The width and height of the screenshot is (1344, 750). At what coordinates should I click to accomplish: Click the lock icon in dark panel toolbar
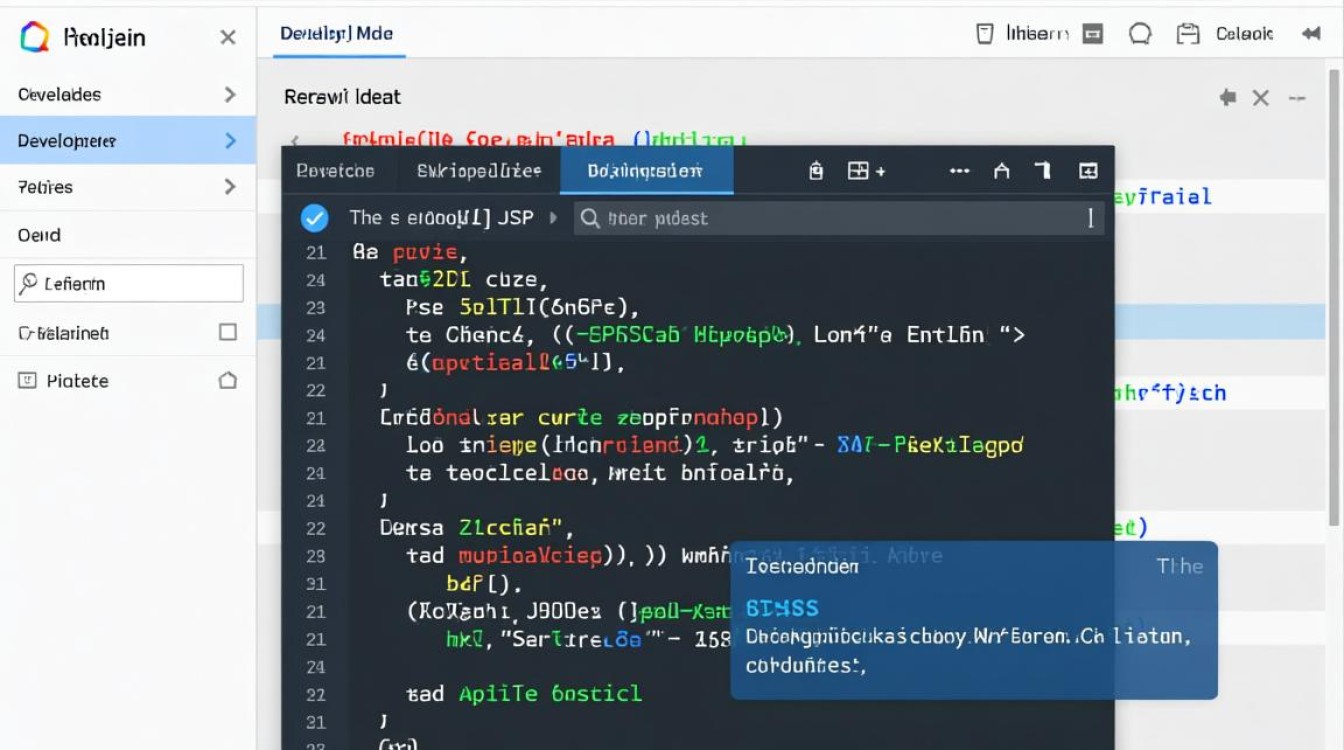(x=816, y=171)
